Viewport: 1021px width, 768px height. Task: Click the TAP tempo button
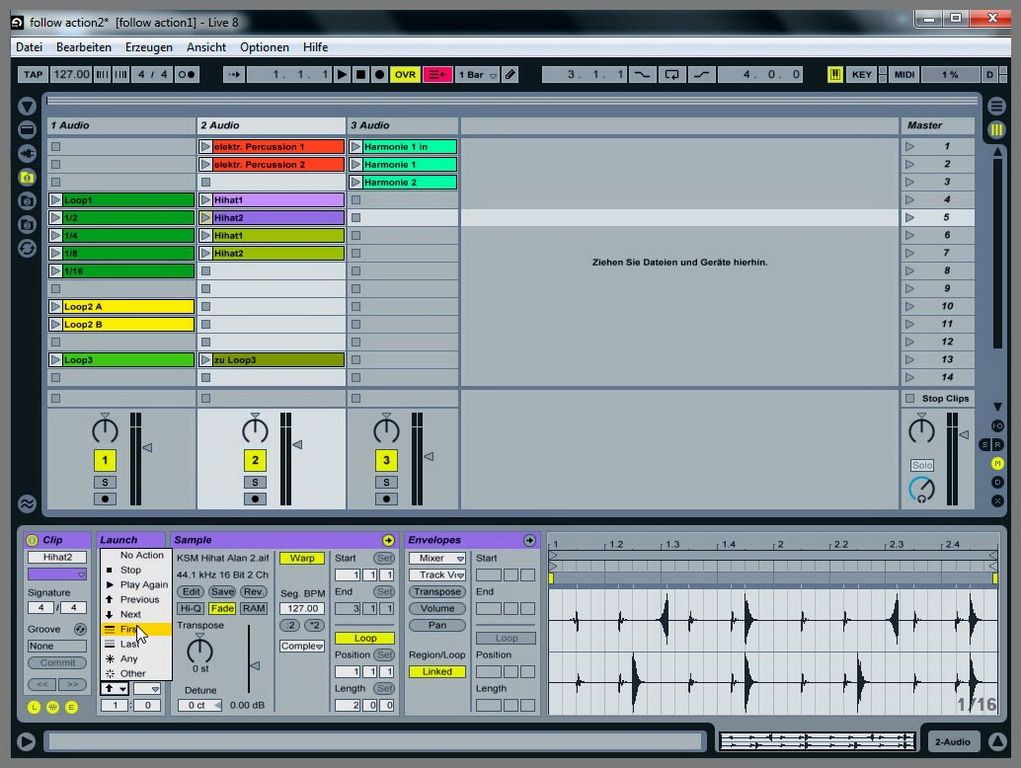click(33, 74)
